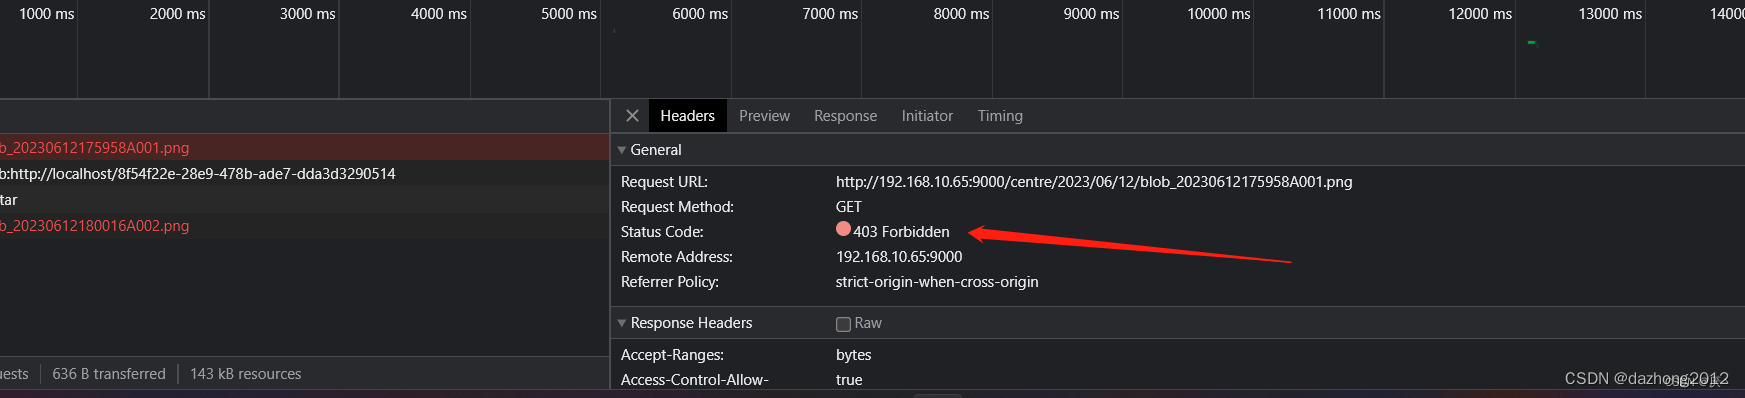
Task: Click the 11000 ms timeline marker
Action: pyautogui.click(x=1349, y=14)
